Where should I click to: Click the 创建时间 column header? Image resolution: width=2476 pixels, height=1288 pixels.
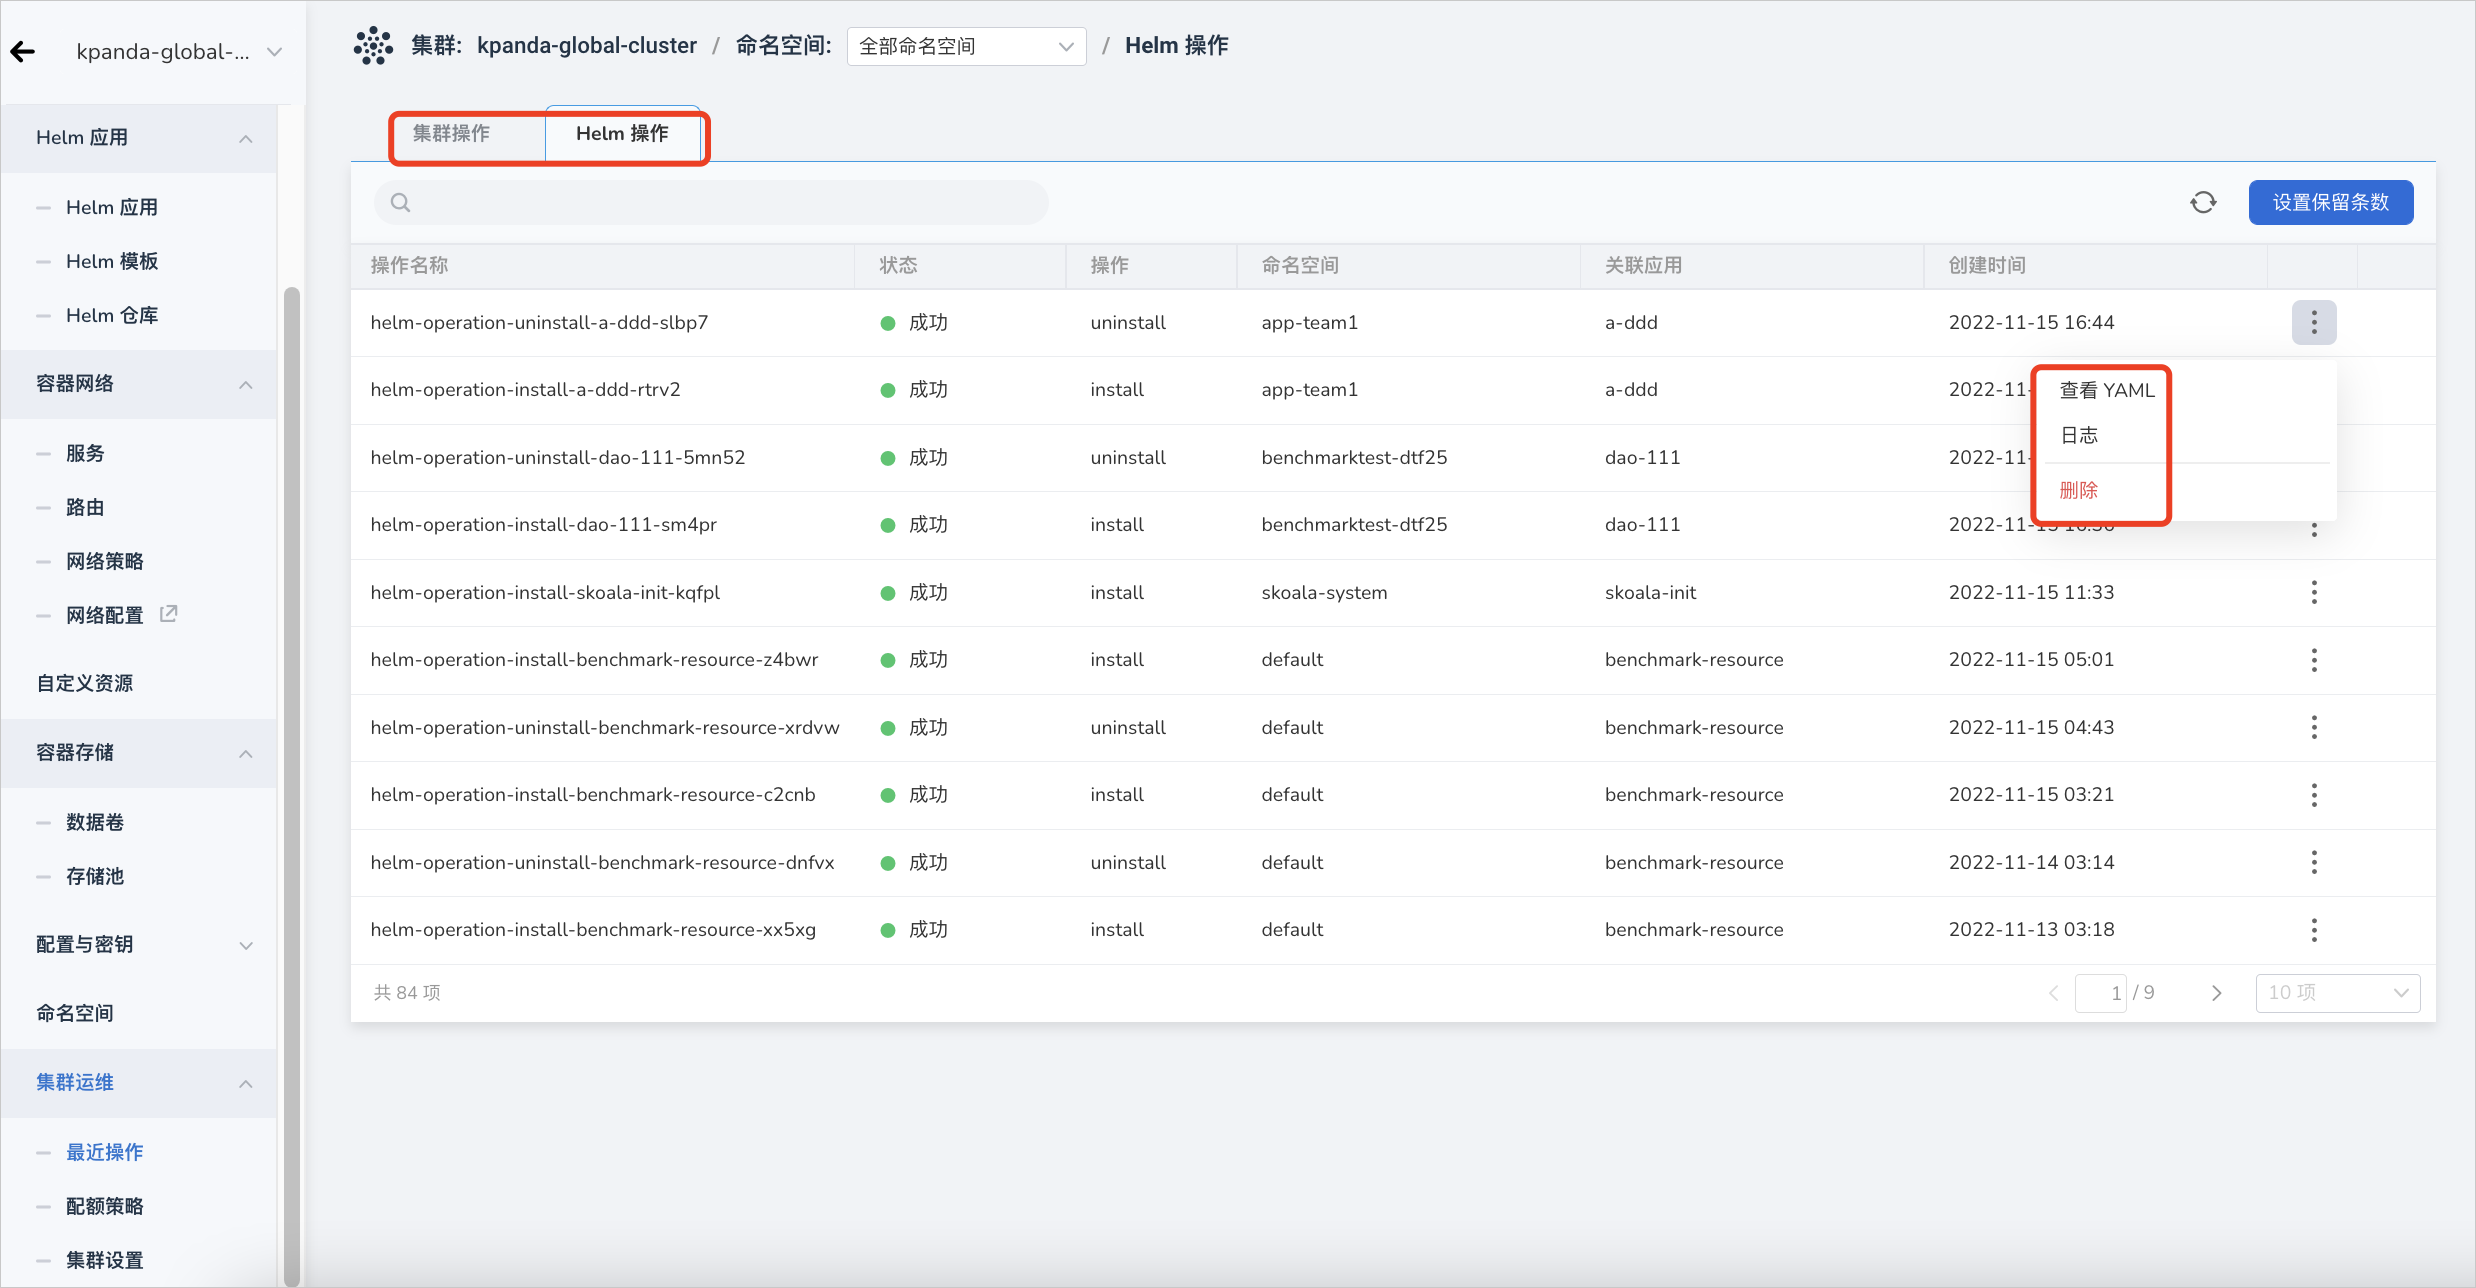click(1987, 266)
